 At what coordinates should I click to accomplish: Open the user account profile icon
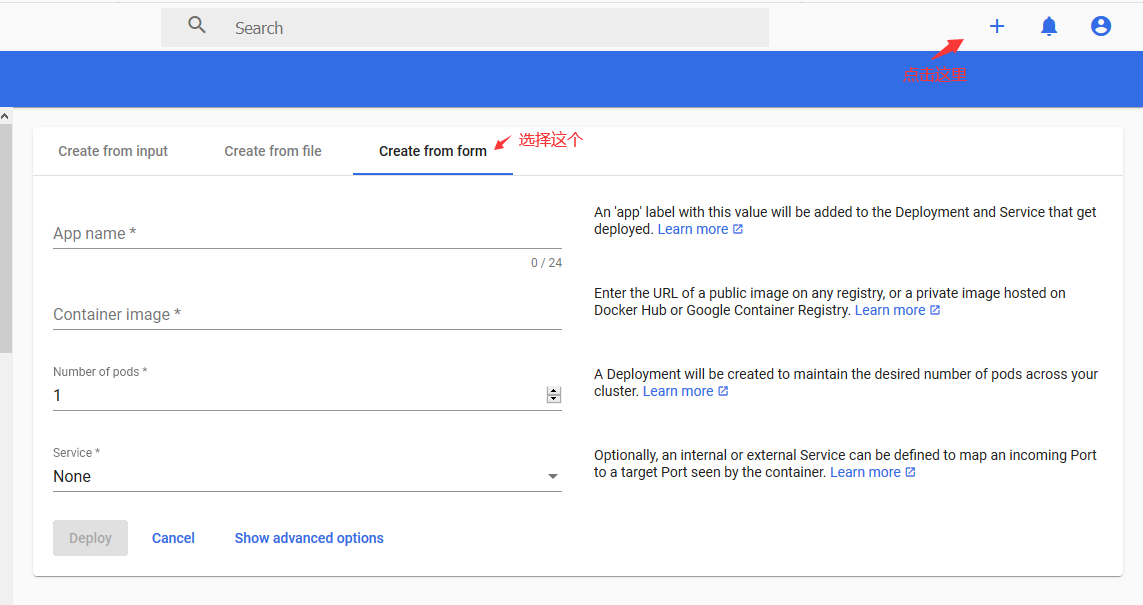click(x=1100, y=27)
